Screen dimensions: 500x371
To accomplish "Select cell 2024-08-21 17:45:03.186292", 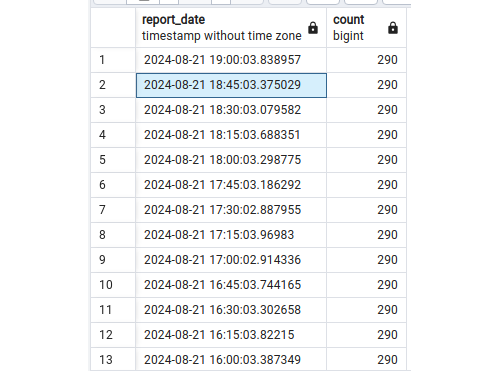I will click(231, 185).
